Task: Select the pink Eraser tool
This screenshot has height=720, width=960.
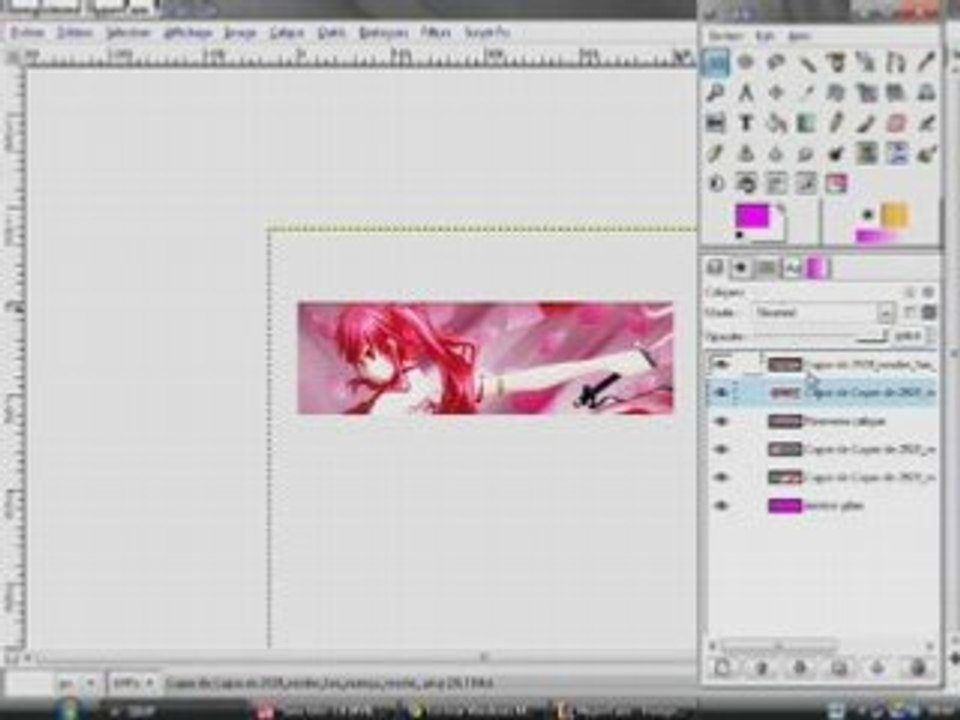Action: 896,123
